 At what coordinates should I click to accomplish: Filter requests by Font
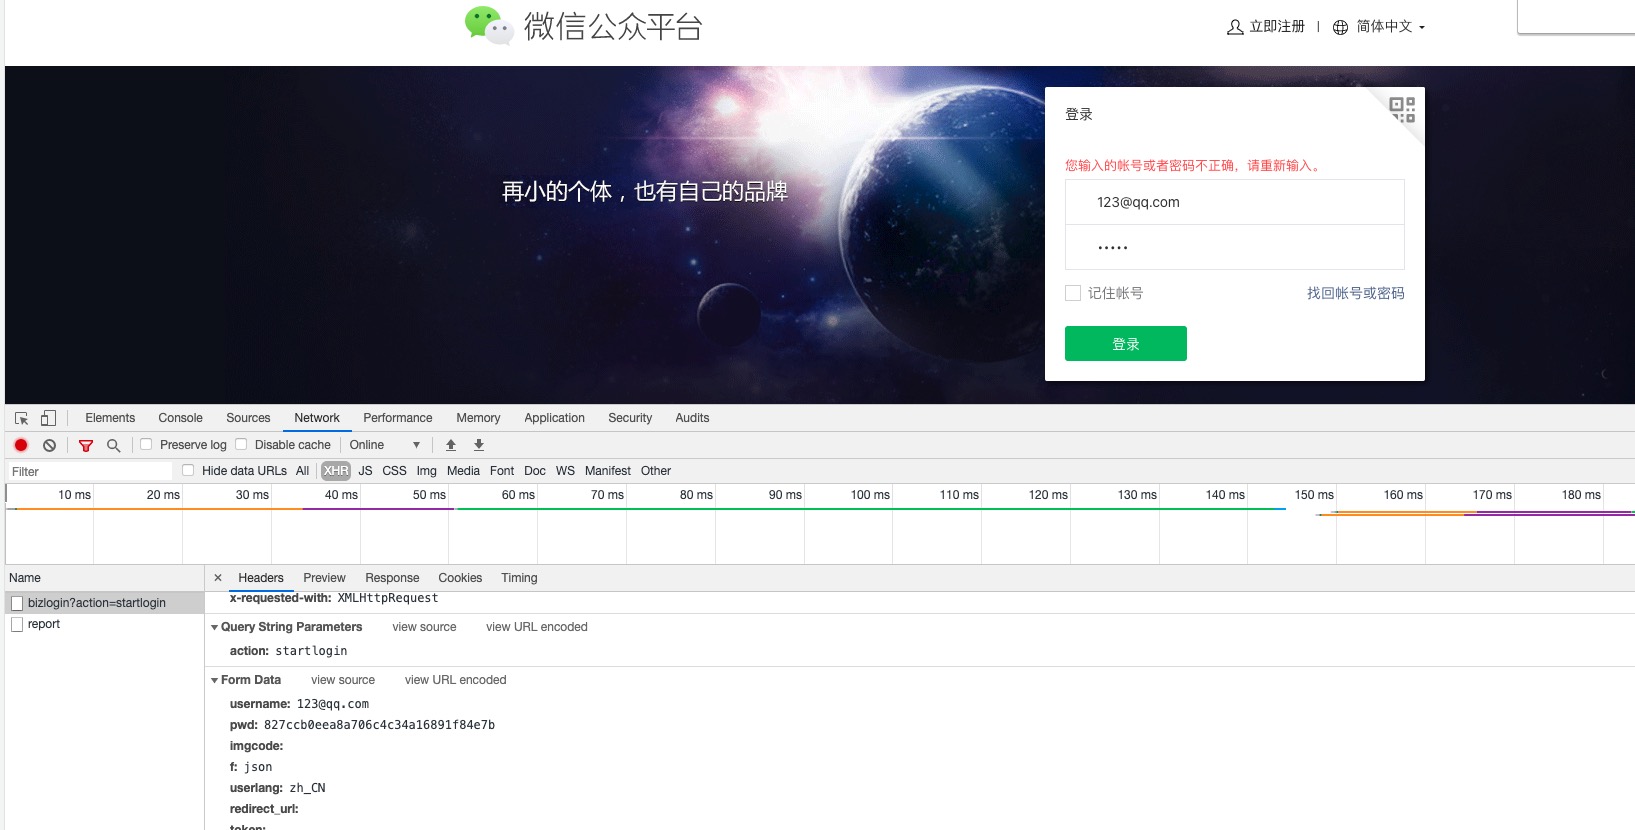coord(502,471)
